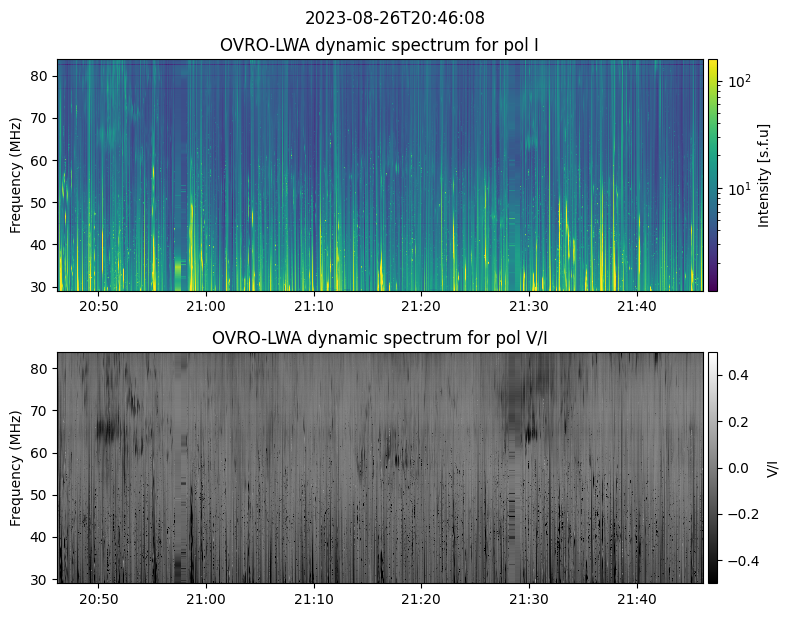
Task: Select the 10² tick on the intensity colorbar
Action: point(739,80)
